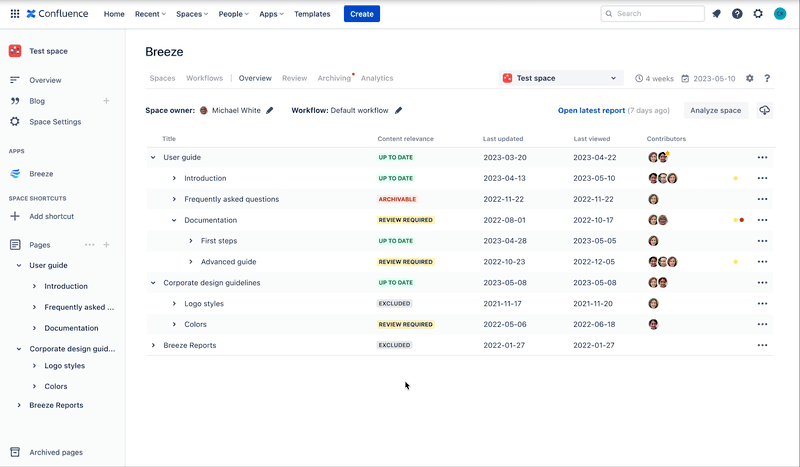Open the People menu
This screenshot has height=467, width=800.
tap(233, 14)
